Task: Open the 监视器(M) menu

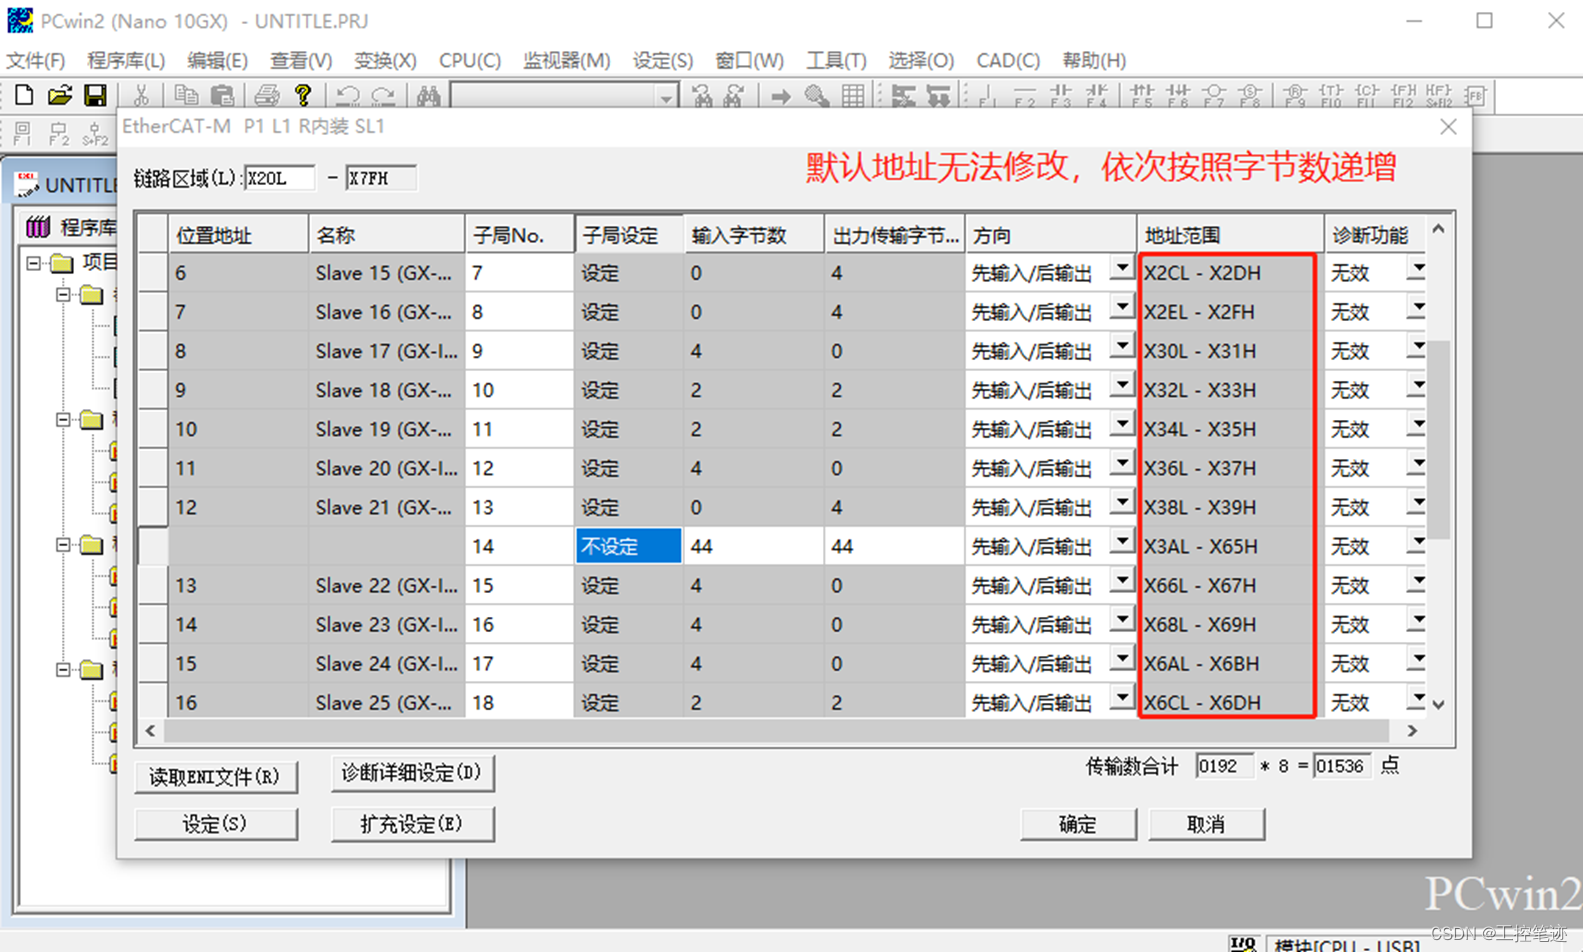Action: [567, 61]
